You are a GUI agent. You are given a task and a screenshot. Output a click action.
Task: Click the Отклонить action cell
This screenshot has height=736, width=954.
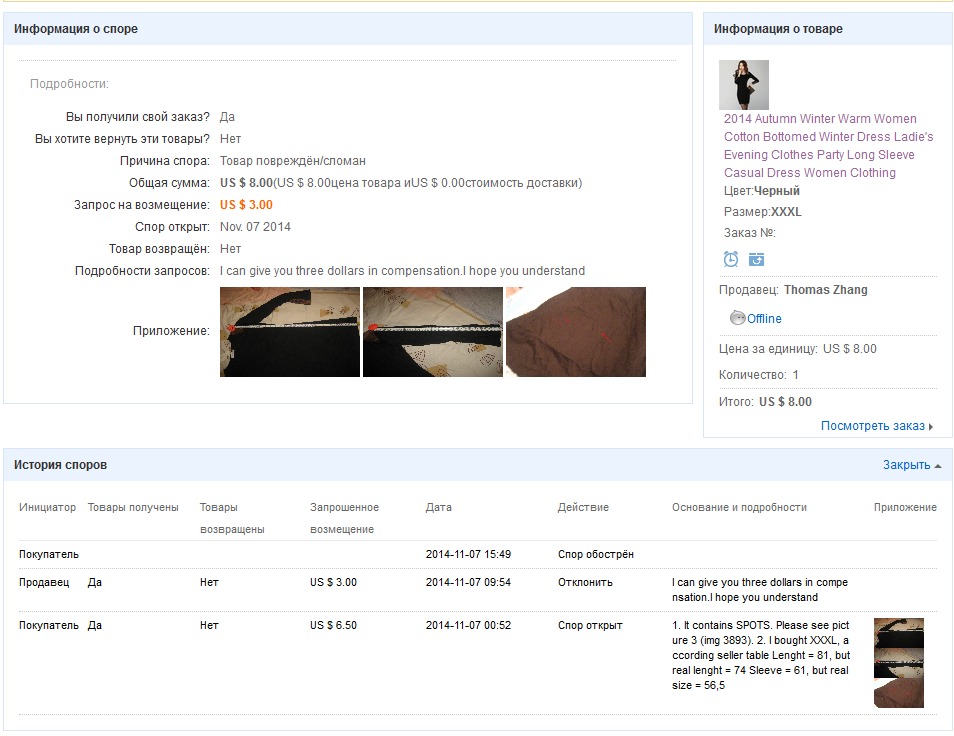click(x=585, y=582)
